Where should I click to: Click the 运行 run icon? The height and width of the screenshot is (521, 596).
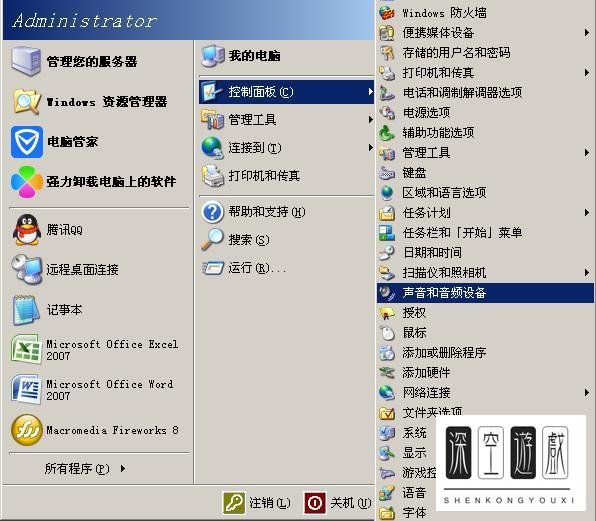click(213, 268)
